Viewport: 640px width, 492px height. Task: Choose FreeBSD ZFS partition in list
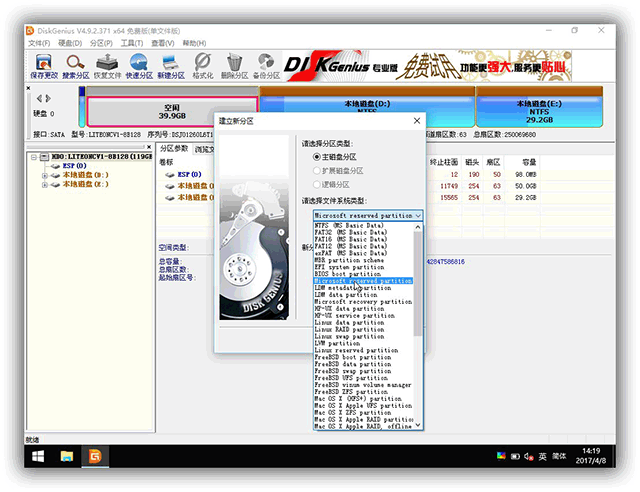pos(363,392)
